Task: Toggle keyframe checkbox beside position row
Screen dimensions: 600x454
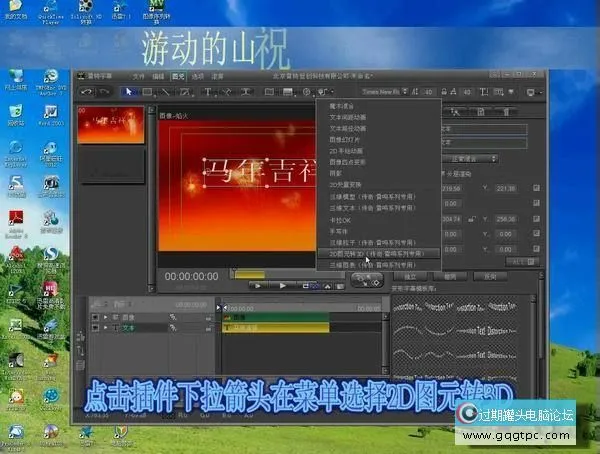Action: [x=536, y=188]
